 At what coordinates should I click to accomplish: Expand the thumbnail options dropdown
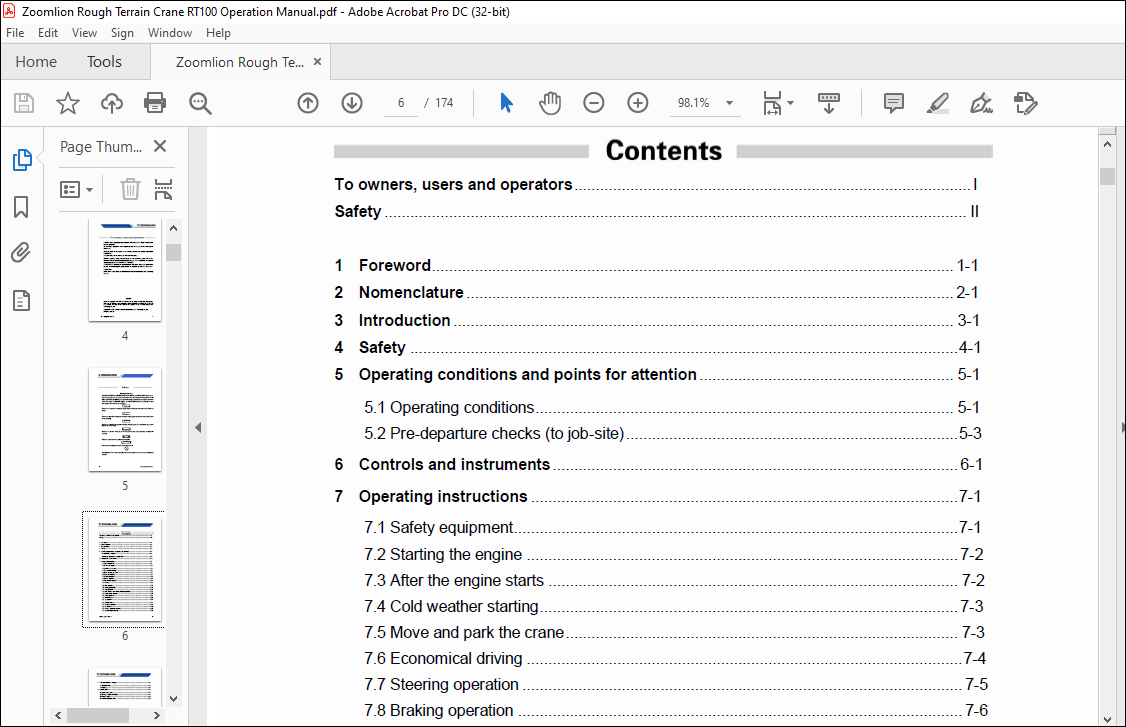pyautogui.click(x=77, y=189)
